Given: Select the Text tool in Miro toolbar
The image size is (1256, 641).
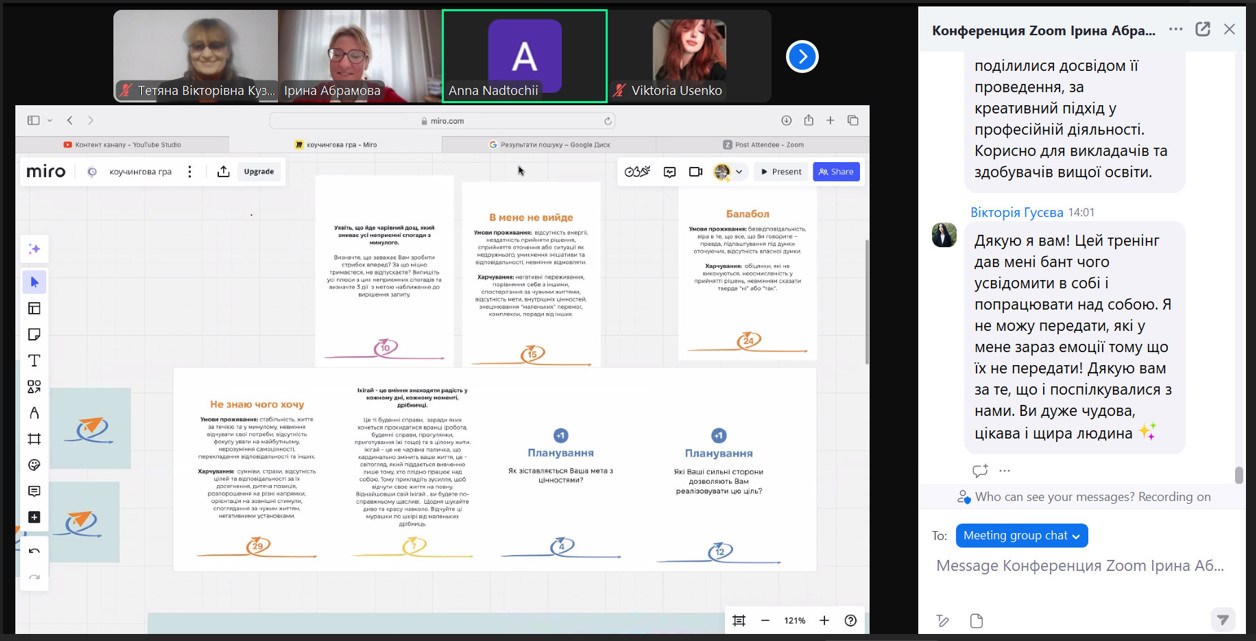Looking at the screenshot, I should (34, 360).
